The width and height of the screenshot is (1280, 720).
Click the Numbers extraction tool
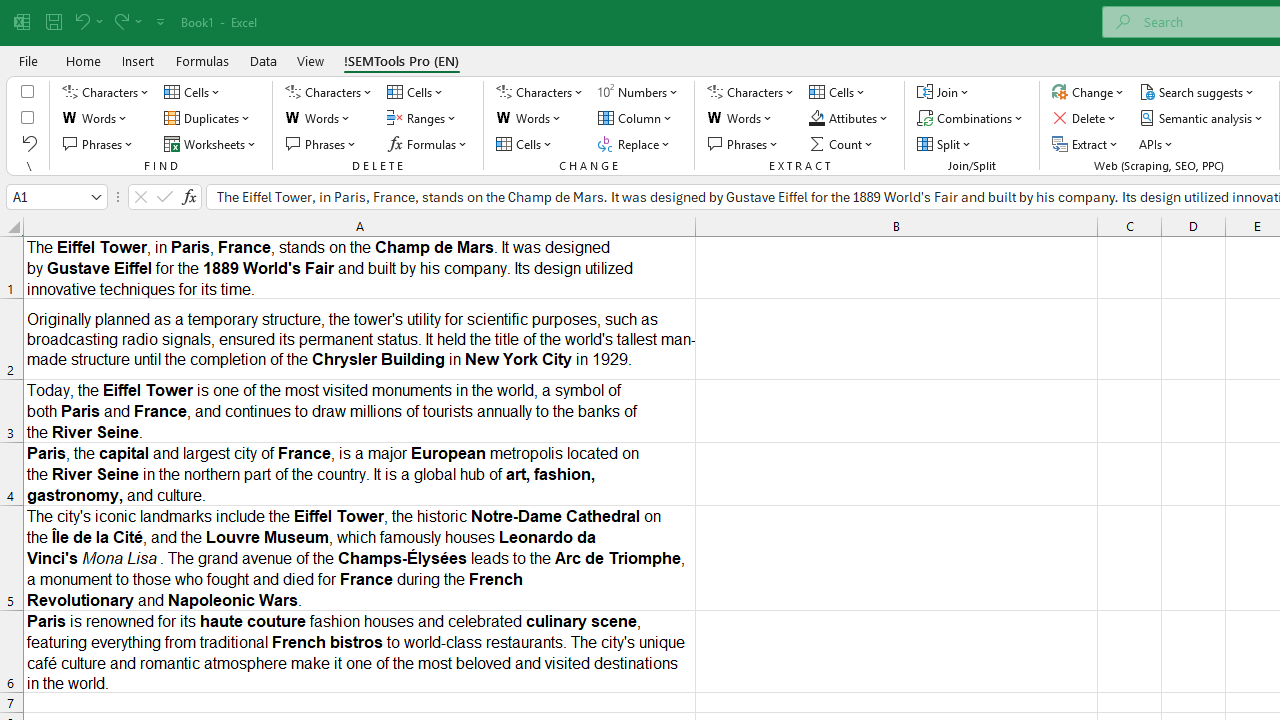[638, 92]
